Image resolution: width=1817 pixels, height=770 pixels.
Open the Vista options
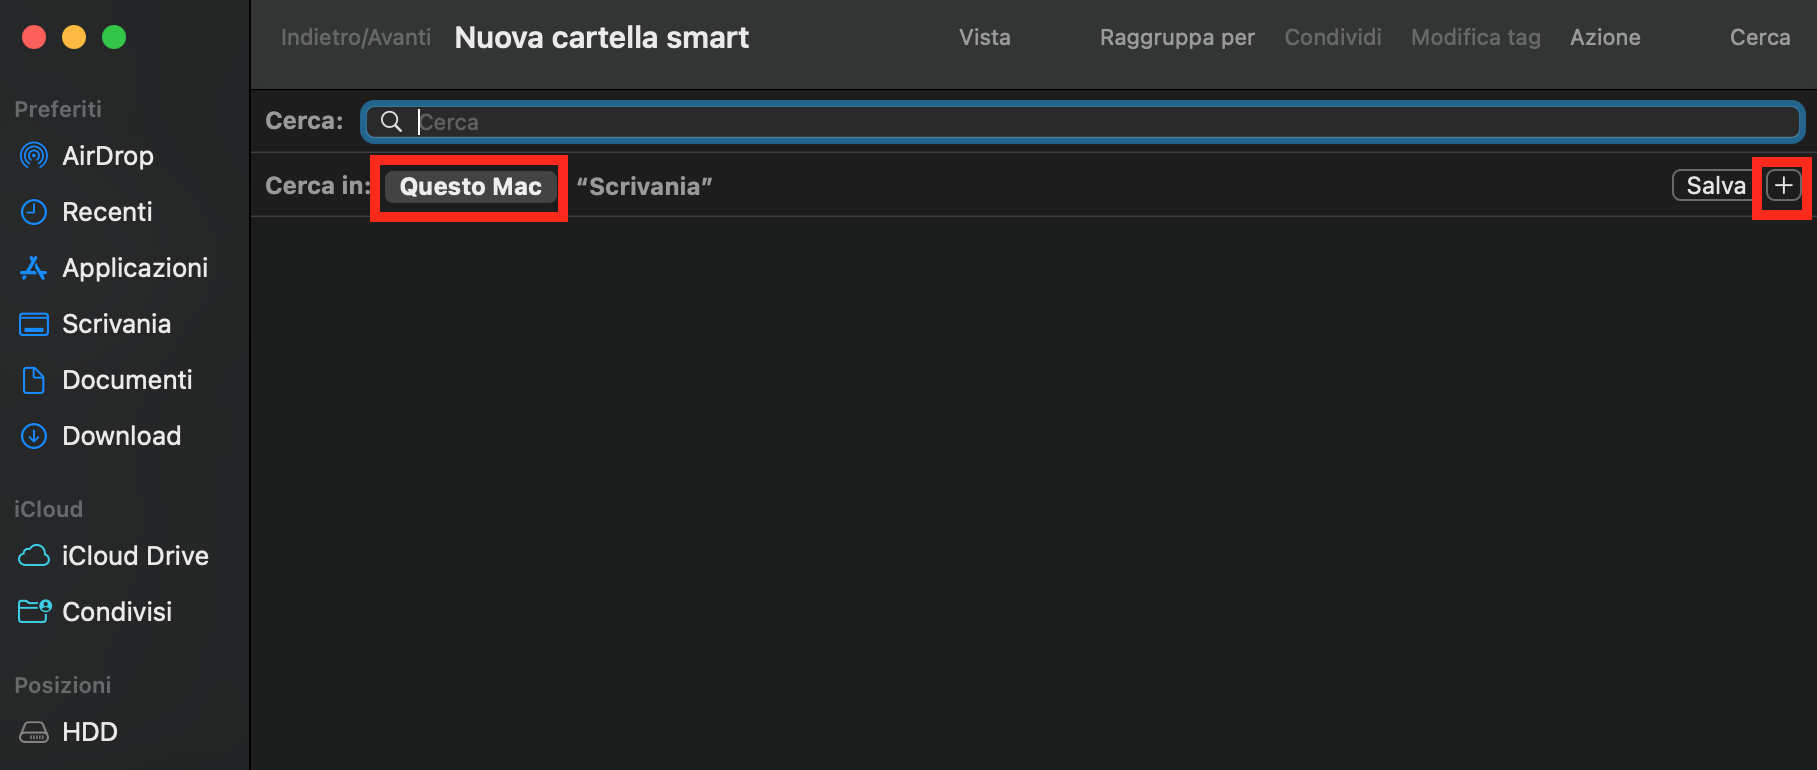tap(984, 37)
